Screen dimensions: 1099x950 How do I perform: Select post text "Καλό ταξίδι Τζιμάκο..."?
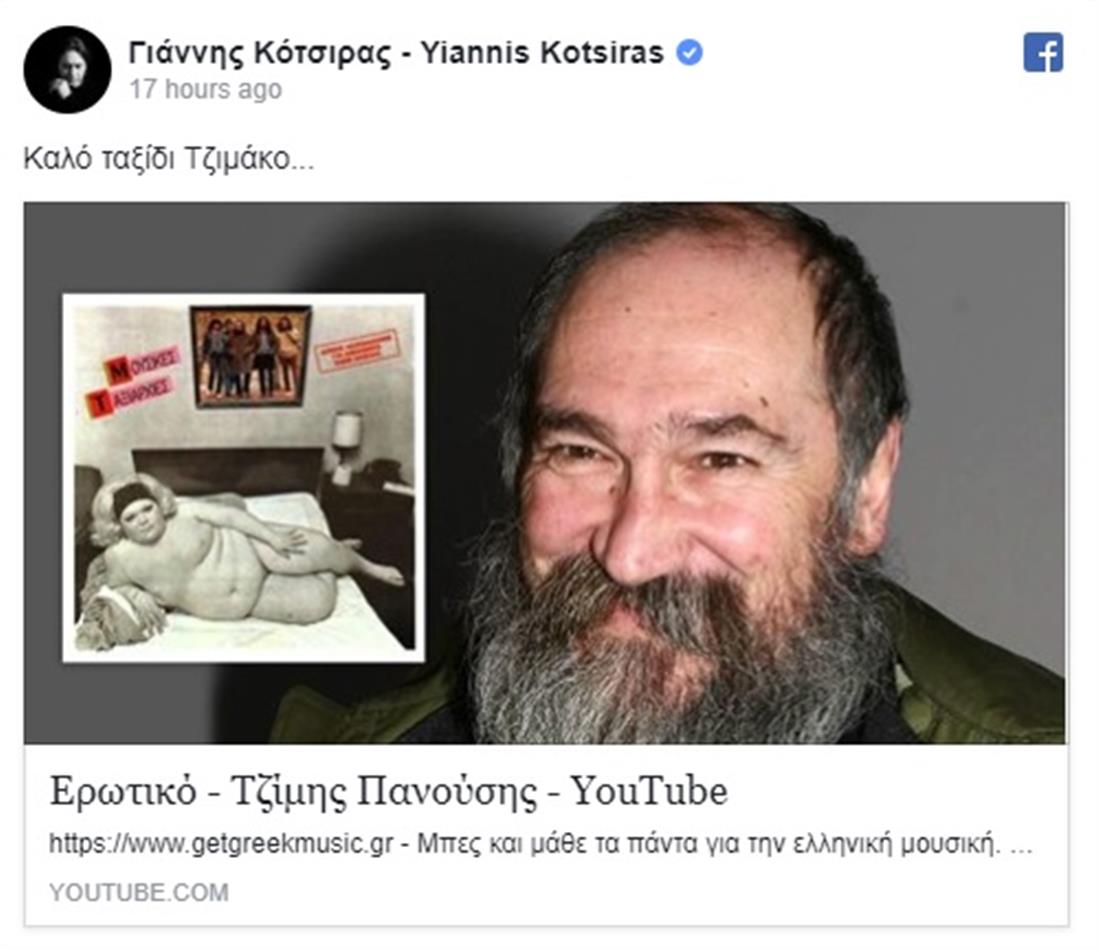tap(169, 159)
